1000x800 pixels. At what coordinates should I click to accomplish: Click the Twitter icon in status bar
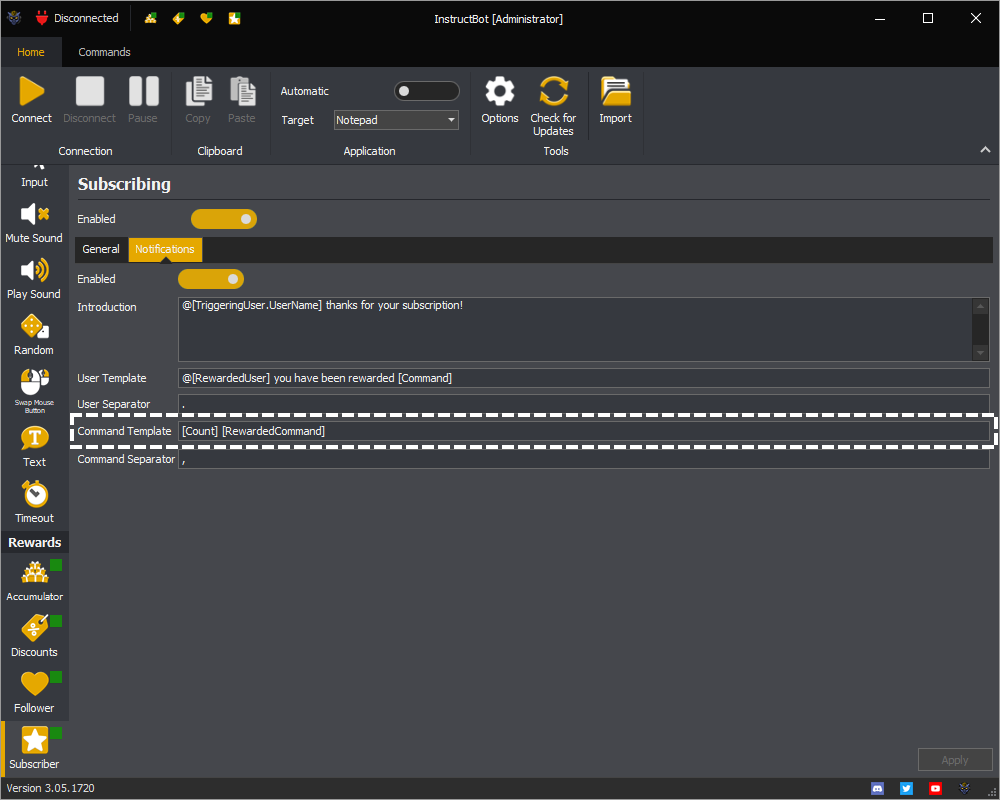(x=906, y=789)
